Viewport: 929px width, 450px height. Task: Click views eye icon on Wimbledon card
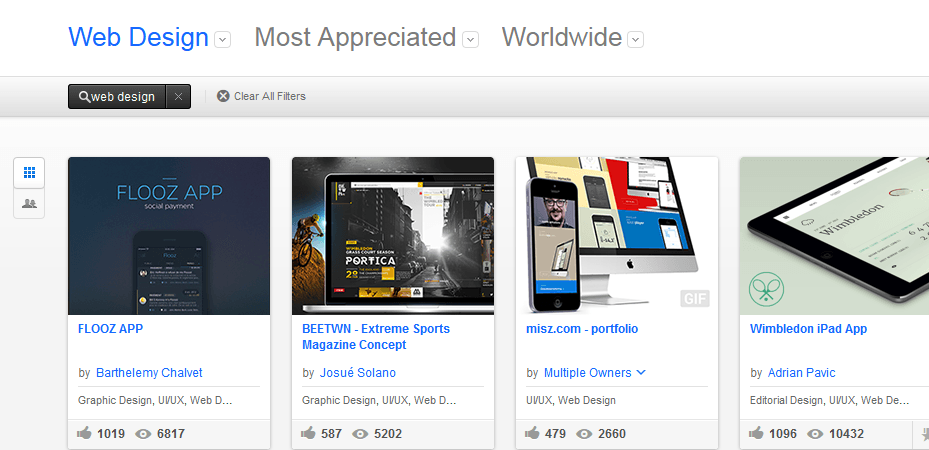click(x=815, y=434)
